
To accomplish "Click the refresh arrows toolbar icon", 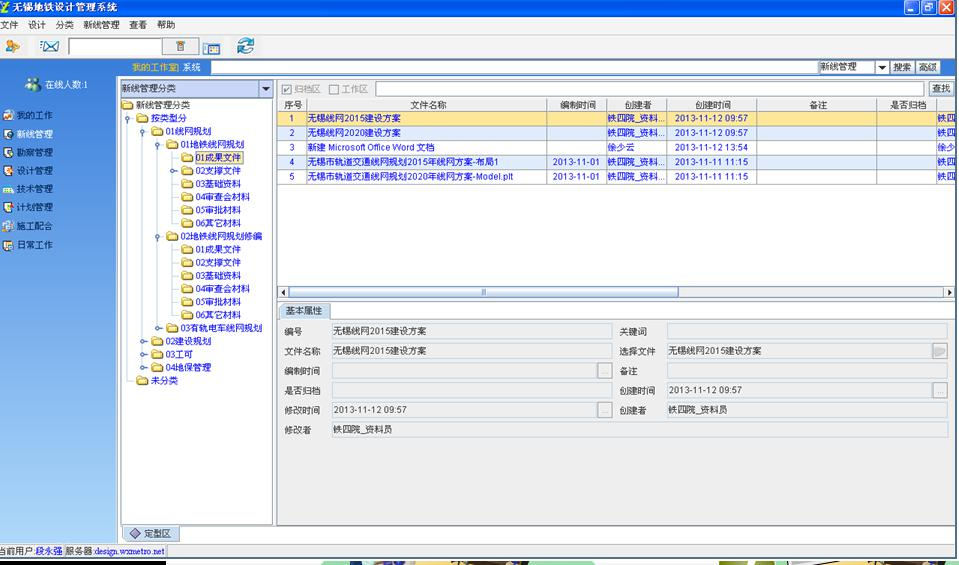I will tap(245, 46).
